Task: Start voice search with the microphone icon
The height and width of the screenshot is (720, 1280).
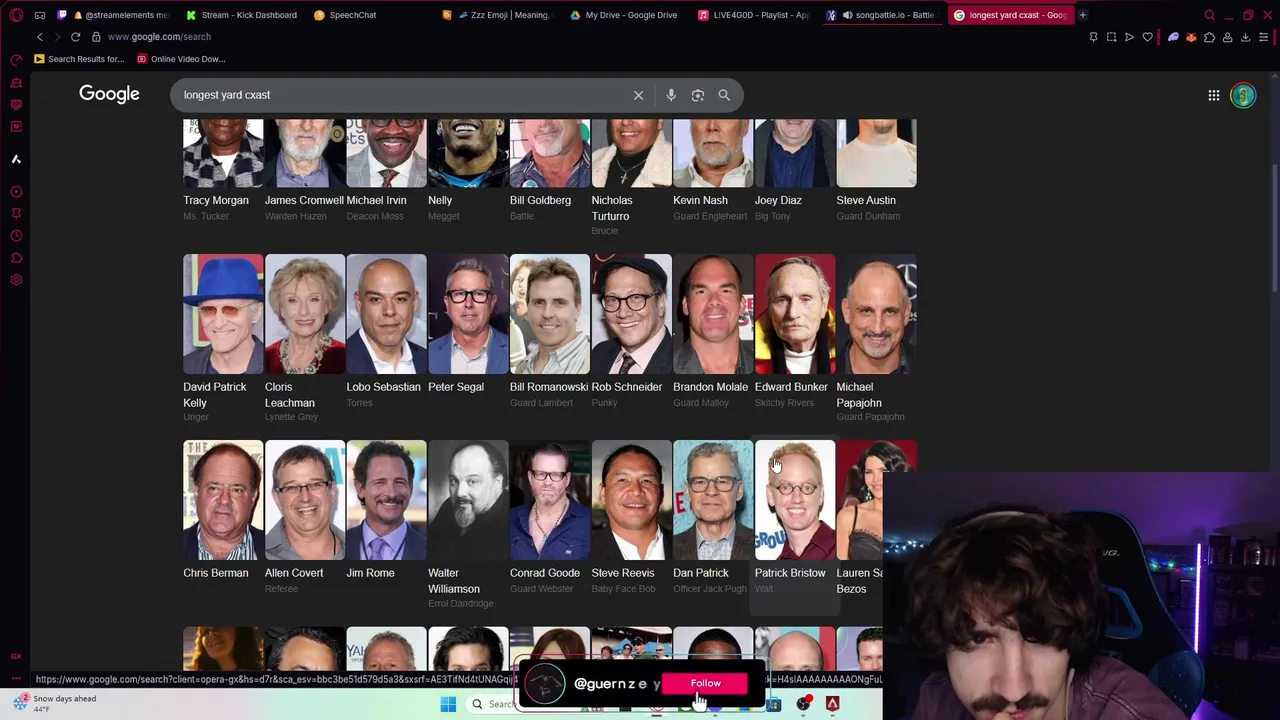Action: point(671,95)
